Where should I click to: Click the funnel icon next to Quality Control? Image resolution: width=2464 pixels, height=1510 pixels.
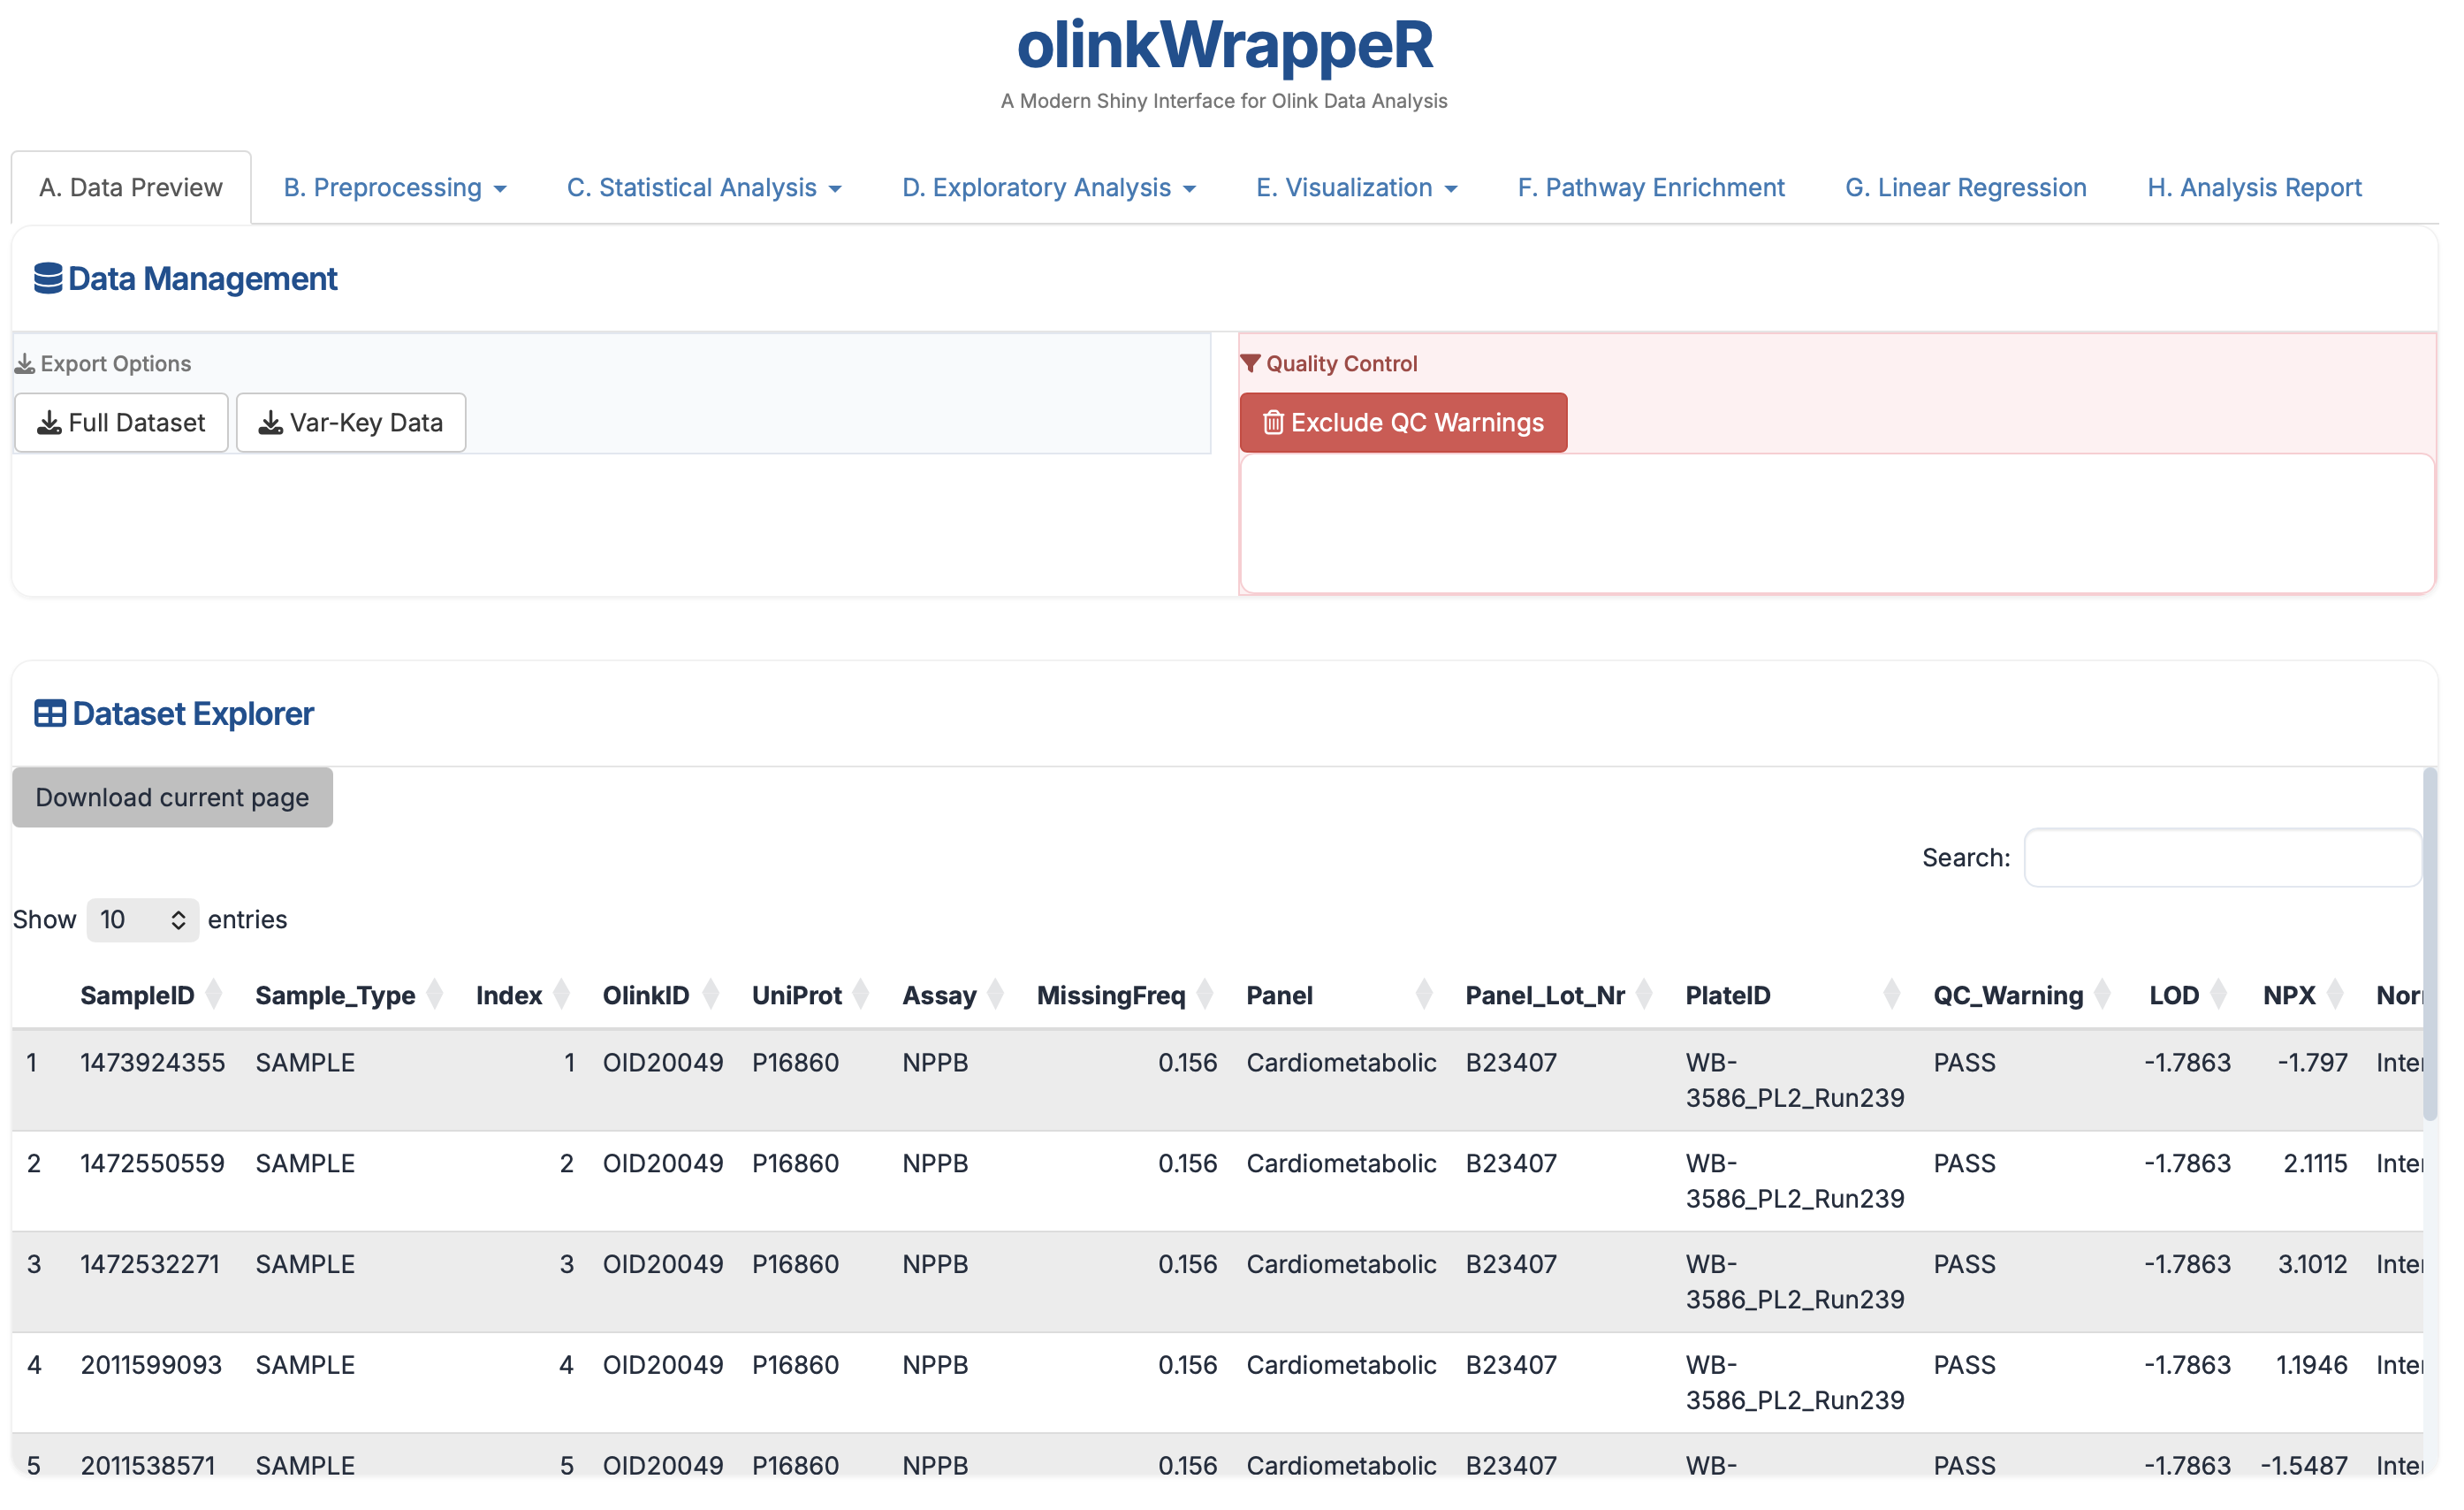[1253, 363]
